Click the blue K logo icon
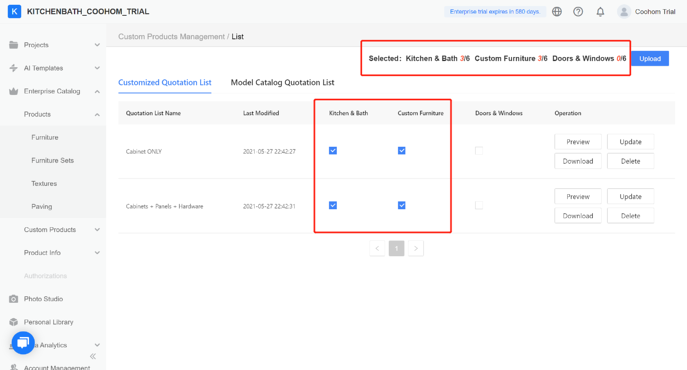 [x=14, y=11]
